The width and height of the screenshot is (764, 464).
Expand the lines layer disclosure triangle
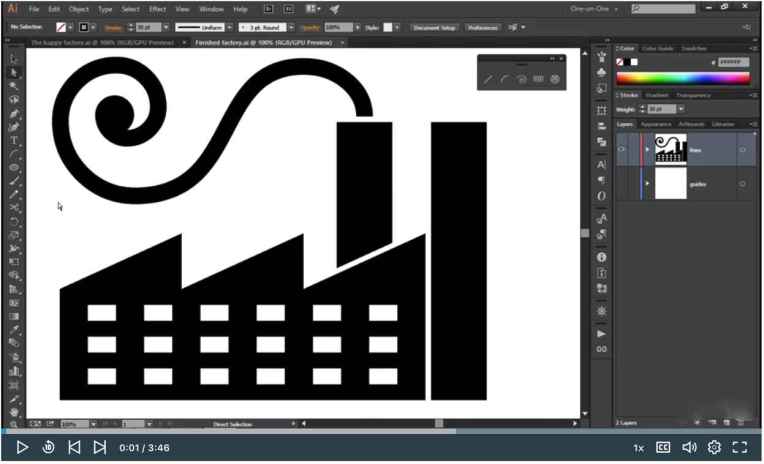click(x=647, y=150)
